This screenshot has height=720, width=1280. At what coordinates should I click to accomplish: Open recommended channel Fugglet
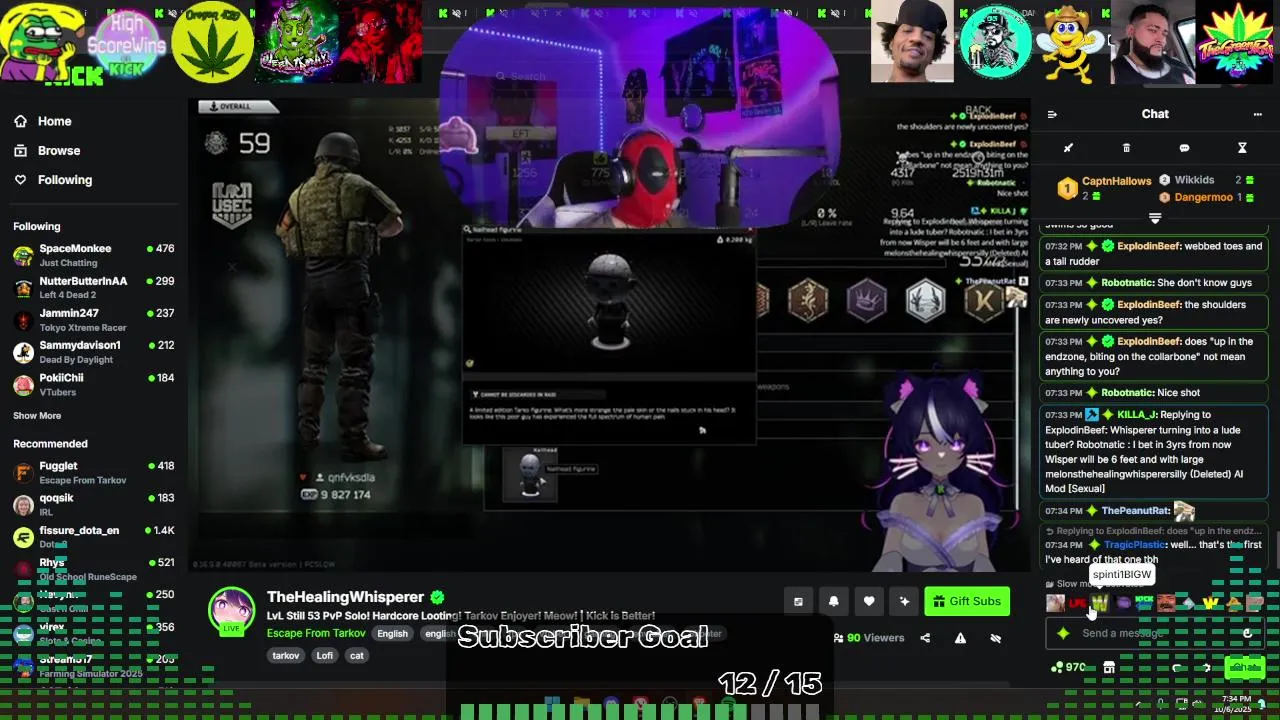coord(93,472)
